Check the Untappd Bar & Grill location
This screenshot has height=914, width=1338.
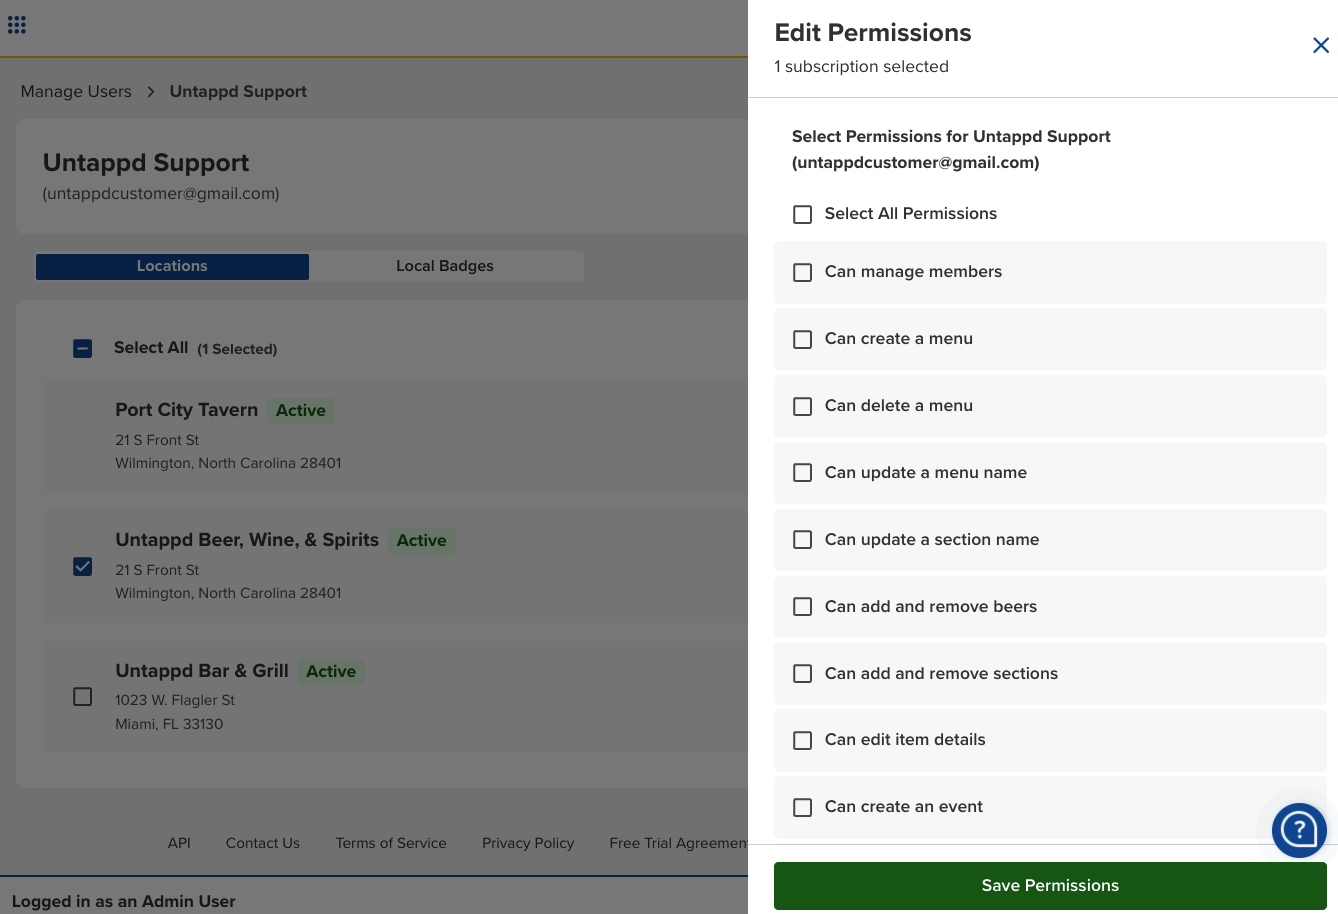click(x=83, y=696)
